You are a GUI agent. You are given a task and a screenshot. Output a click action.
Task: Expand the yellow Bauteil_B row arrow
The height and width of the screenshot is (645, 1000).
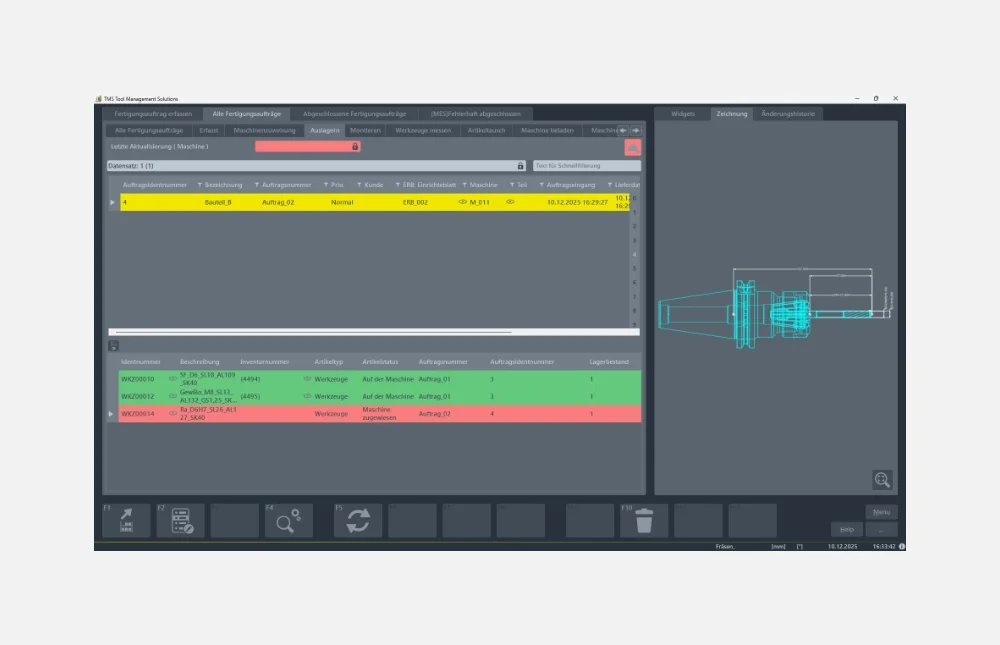(112, 202)
